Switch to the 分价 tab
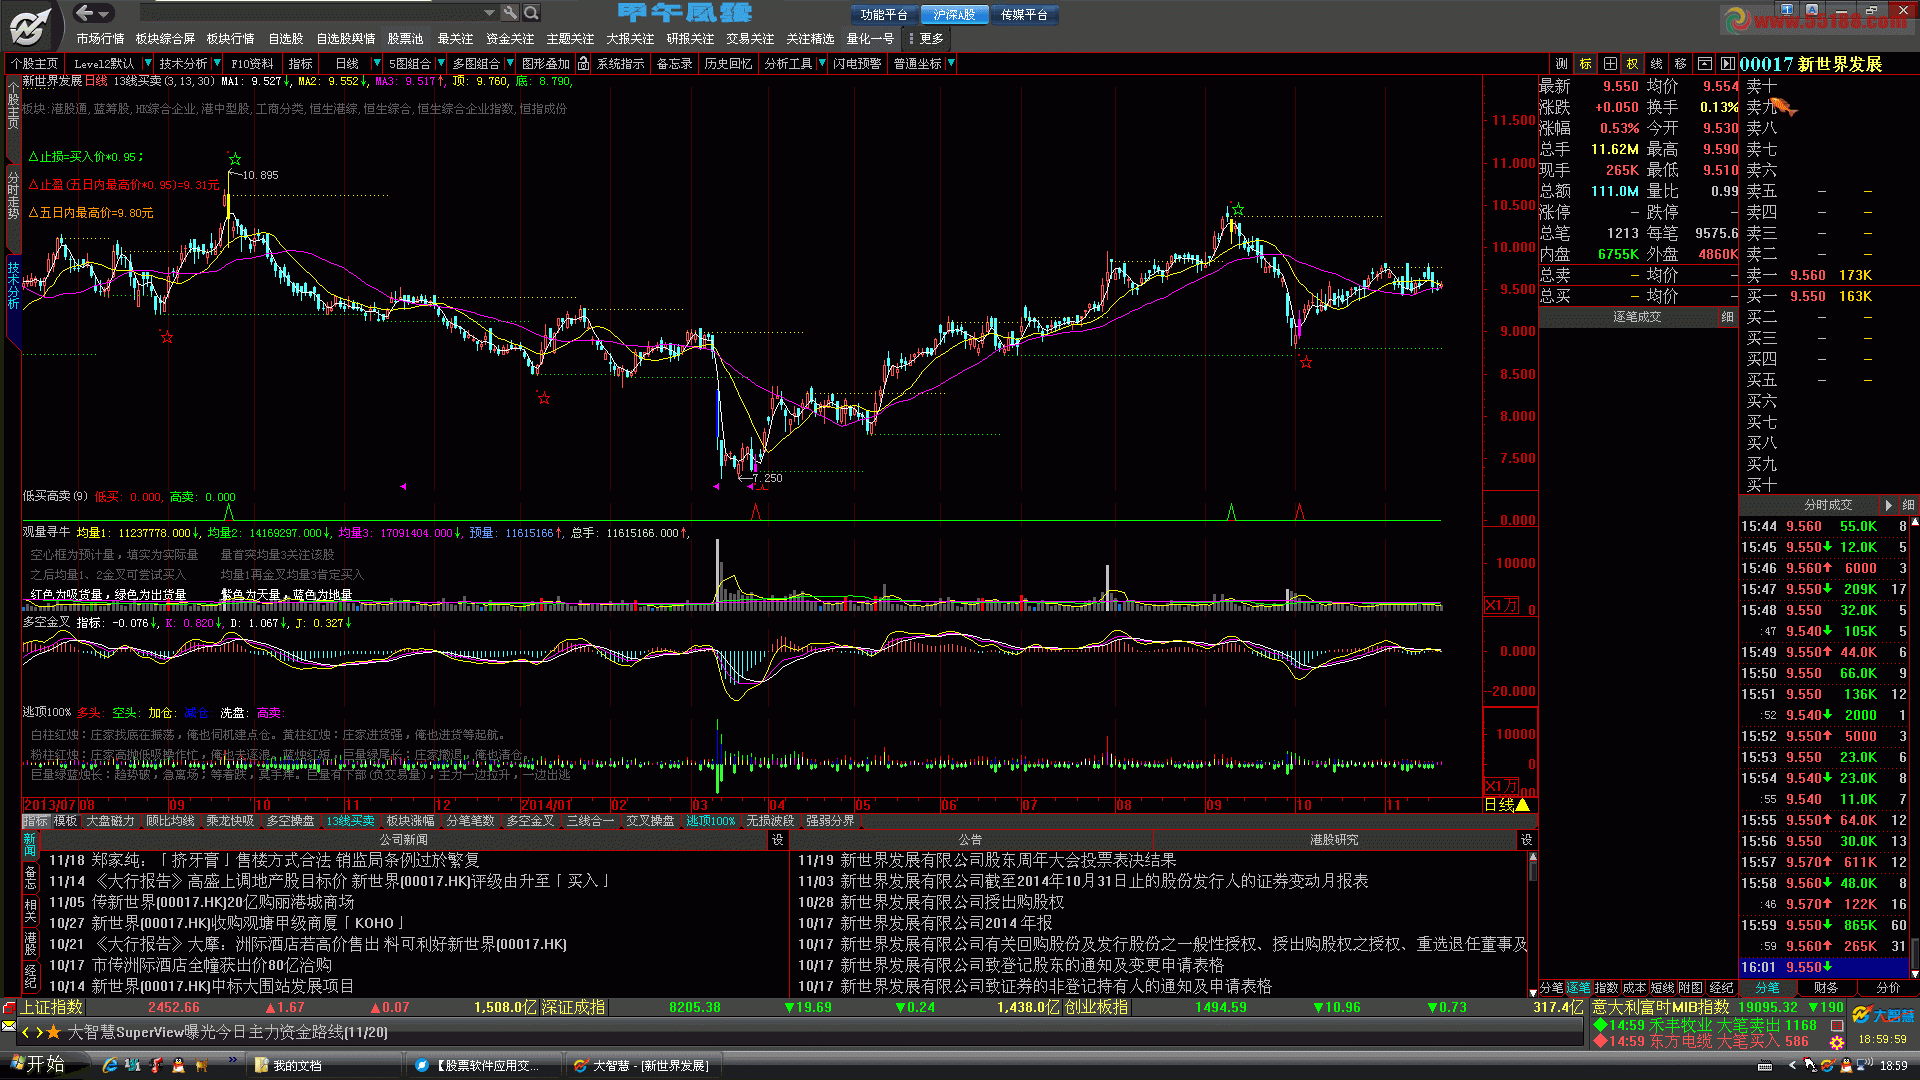 point(1888,987)
